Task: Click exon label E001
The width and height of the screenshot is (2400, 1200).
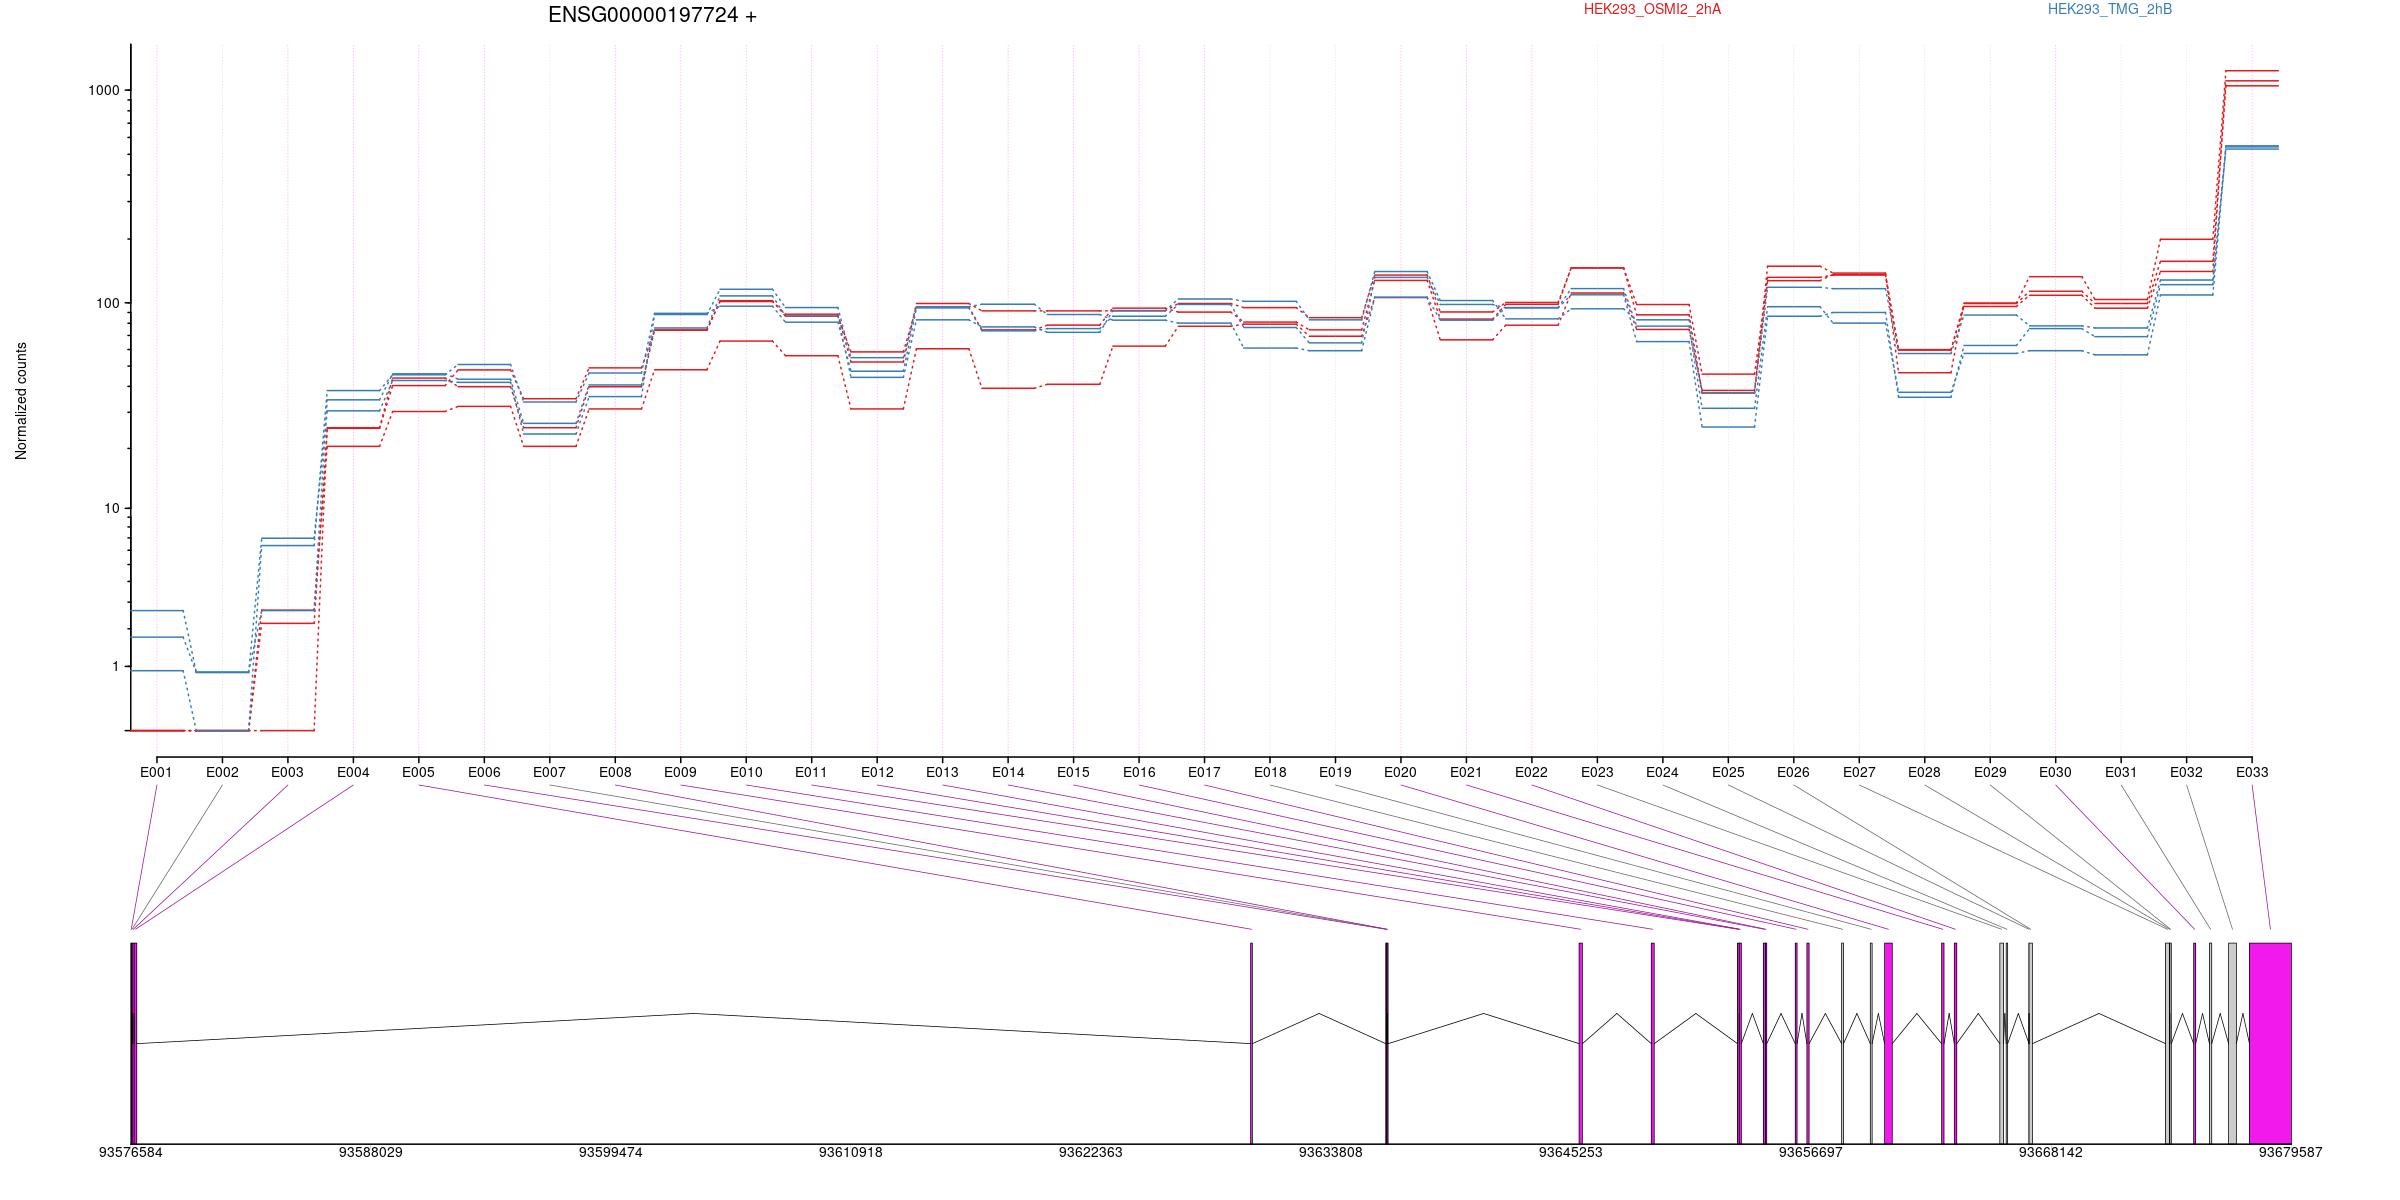Action: pyautogui.click(x=156, y=772)
